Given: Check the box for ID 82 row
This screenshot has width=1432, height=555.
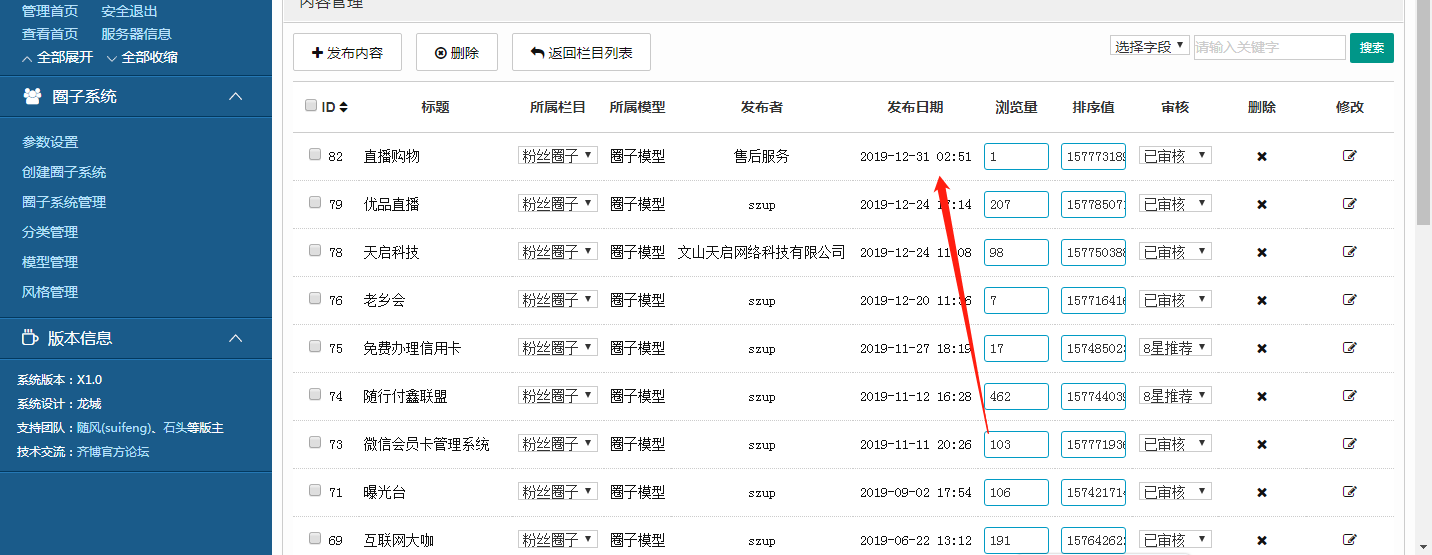Looking at the screenshot, I should [315, 155].
